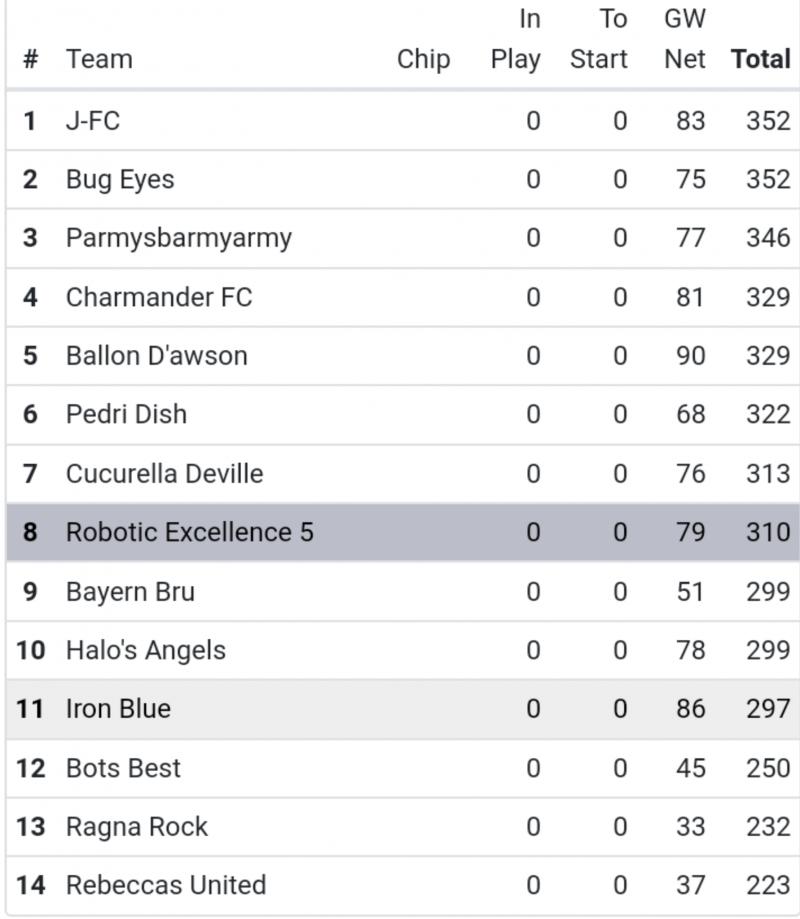Select the Bug Eyes team row

[x=120, y=180]
